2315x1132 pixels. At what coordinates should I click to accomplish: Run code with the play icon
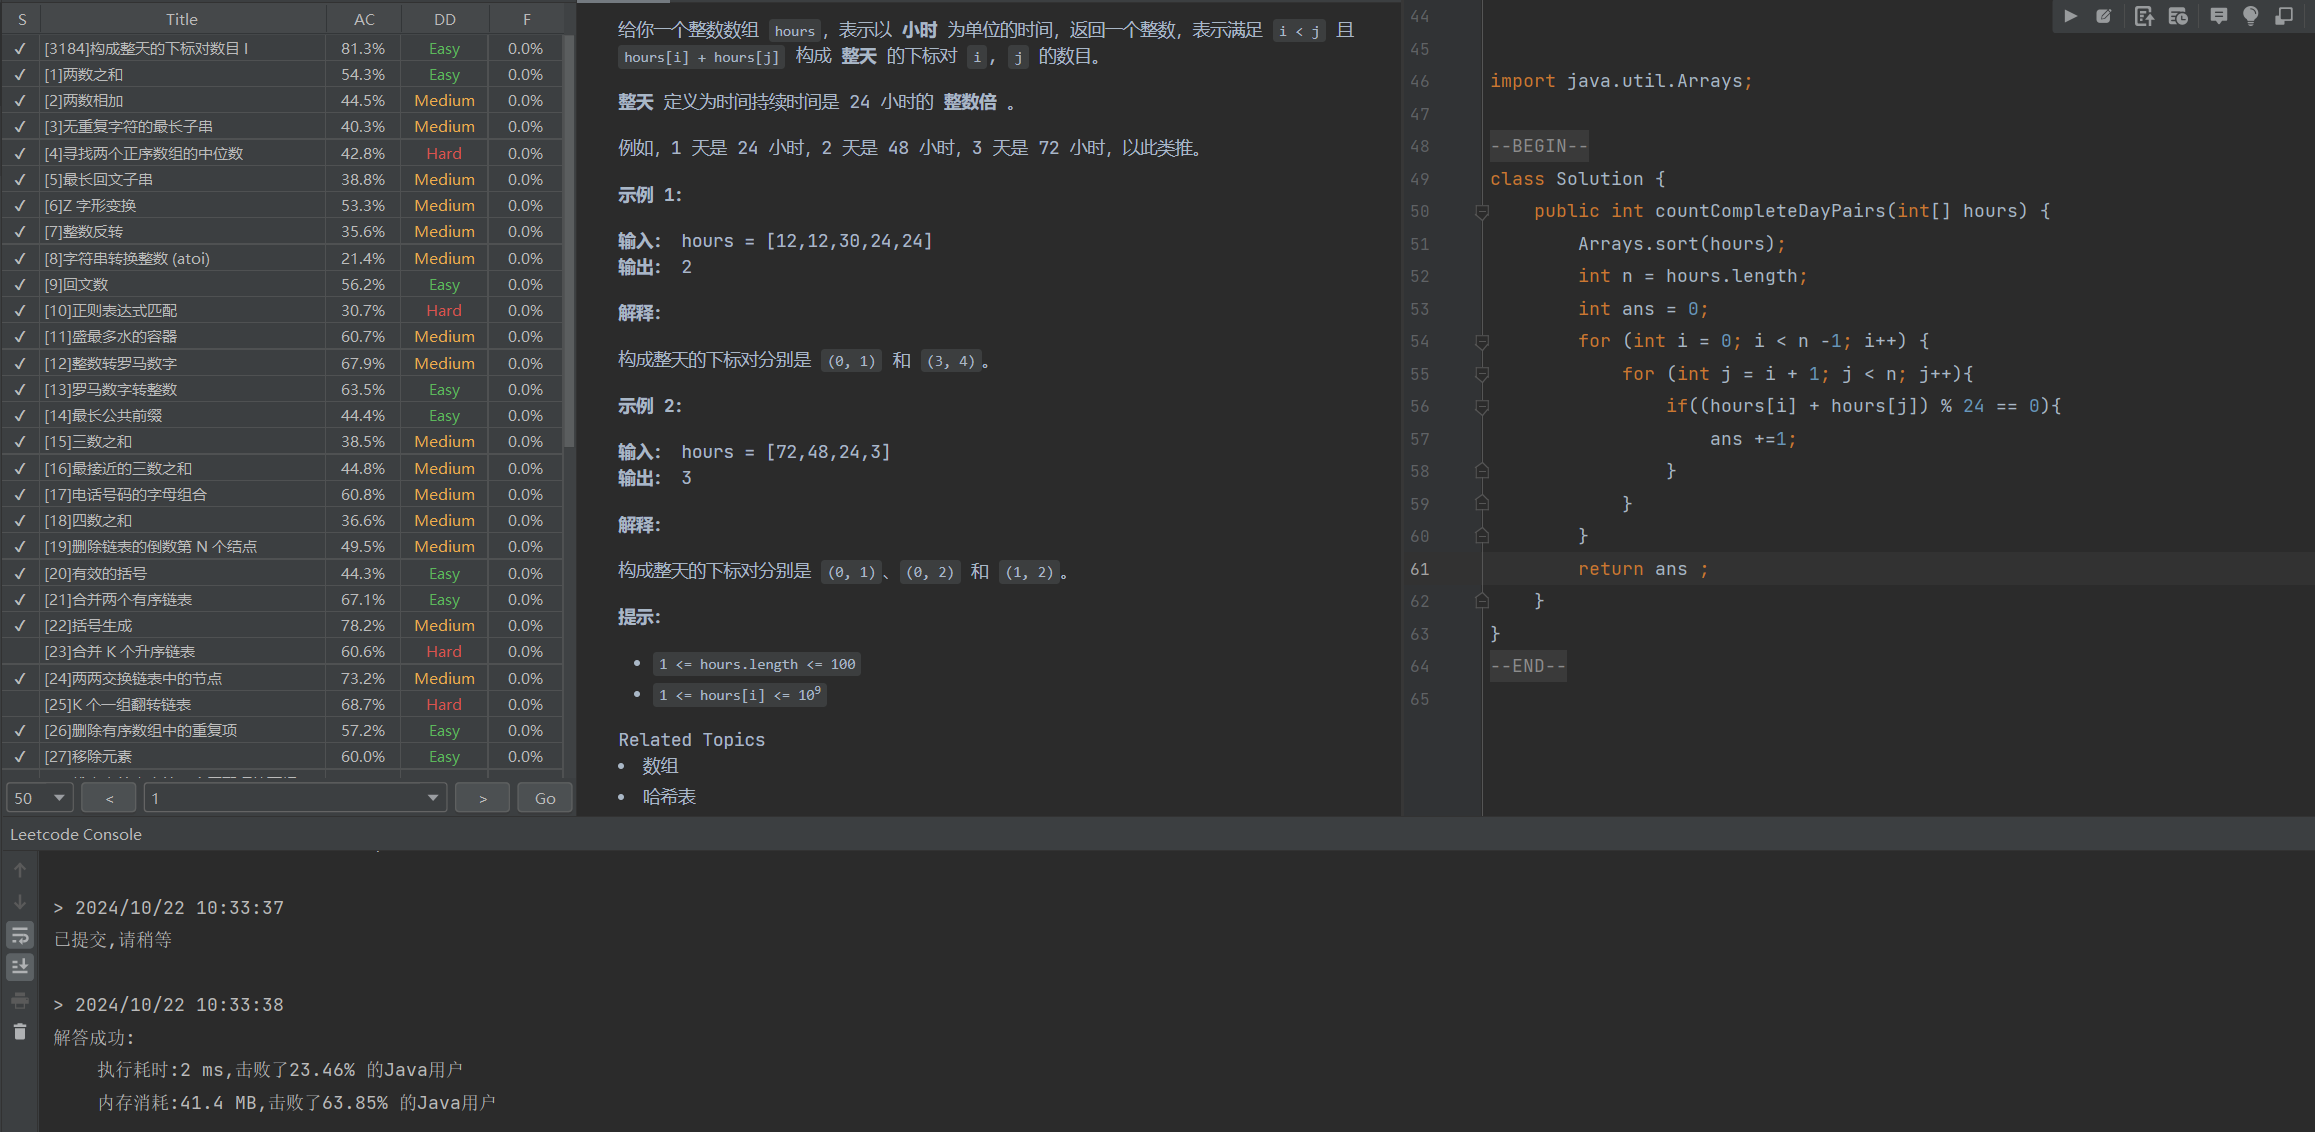click(x=2070, y=16)
